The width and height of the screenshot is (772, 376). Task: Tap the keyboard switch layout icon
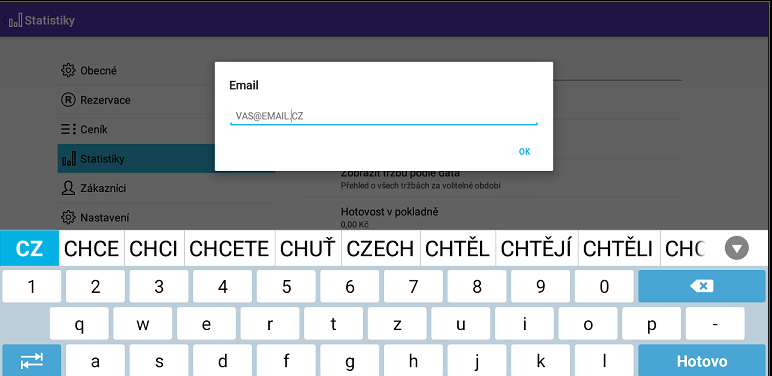(x=32, y=361)
